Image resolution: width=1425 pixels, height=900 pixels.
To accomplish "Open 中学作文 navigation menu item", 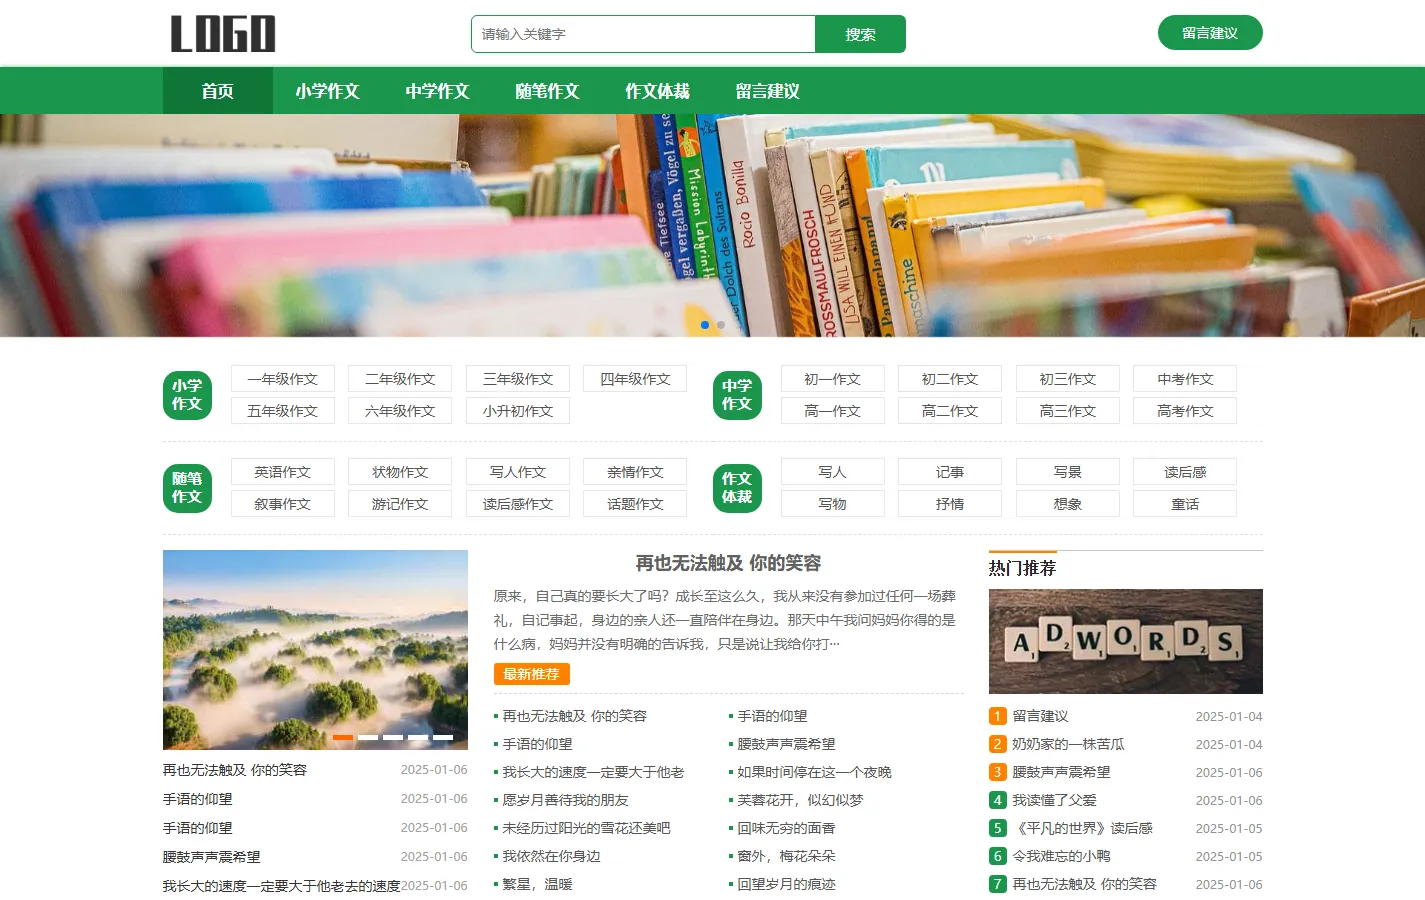I will [x=438, y=91].
